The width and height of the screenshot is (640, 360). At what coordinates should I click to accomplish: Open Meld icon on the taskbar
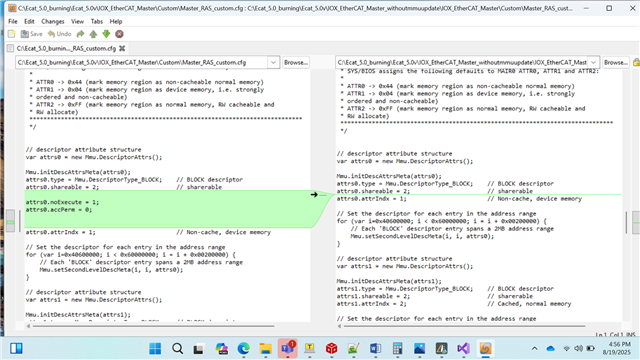point(485,349)
